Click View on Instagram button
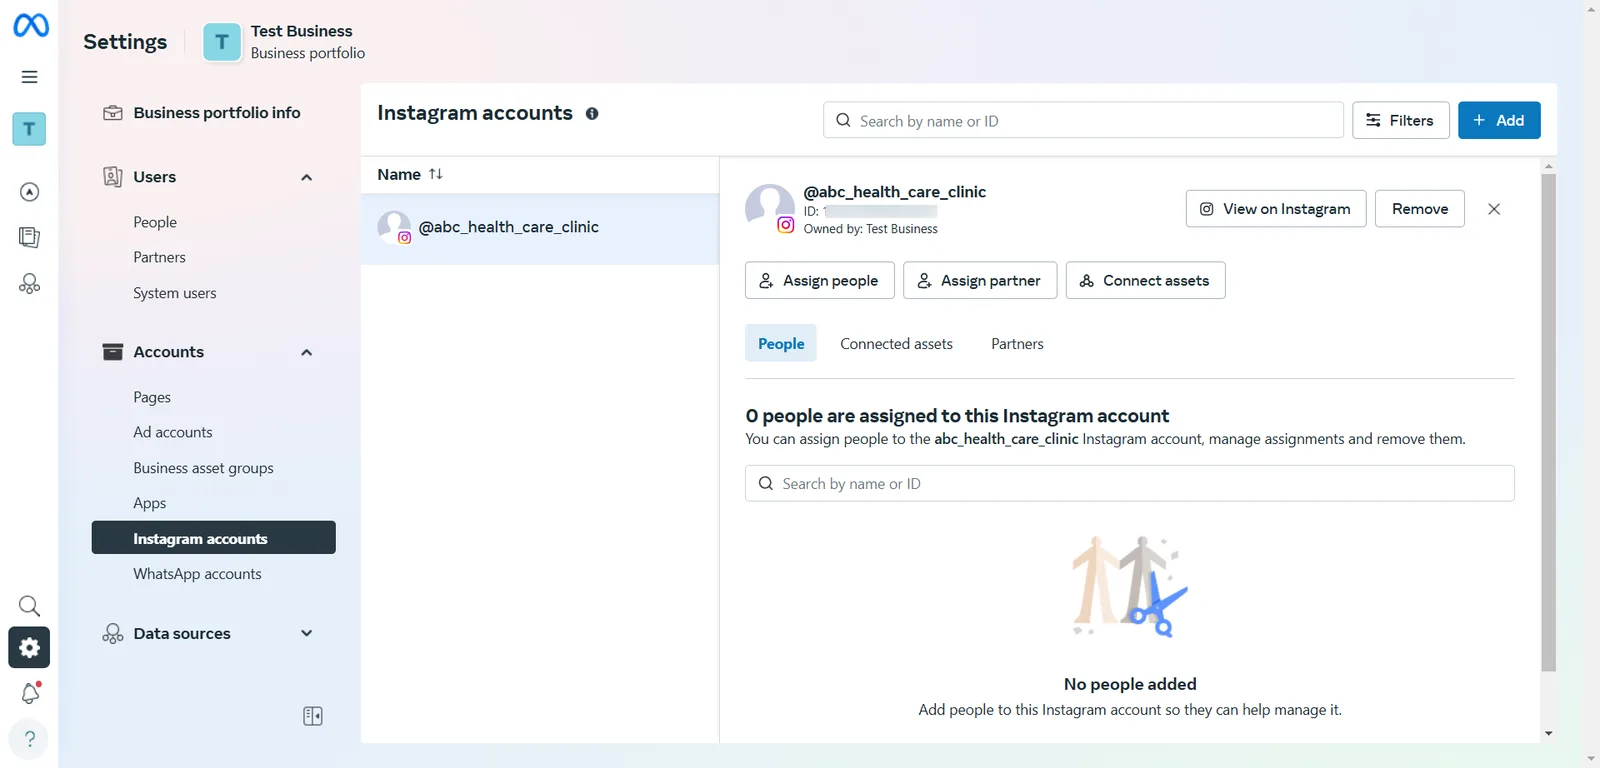This screenshot has height=768, width=1600. click(x=1276, y=209)
